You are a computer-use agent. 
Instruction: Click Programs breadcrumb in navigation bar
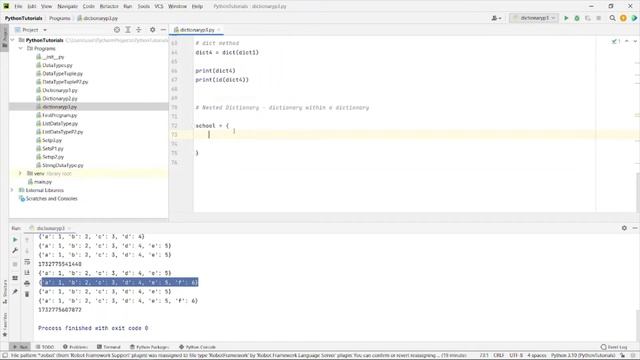[60, 18]
